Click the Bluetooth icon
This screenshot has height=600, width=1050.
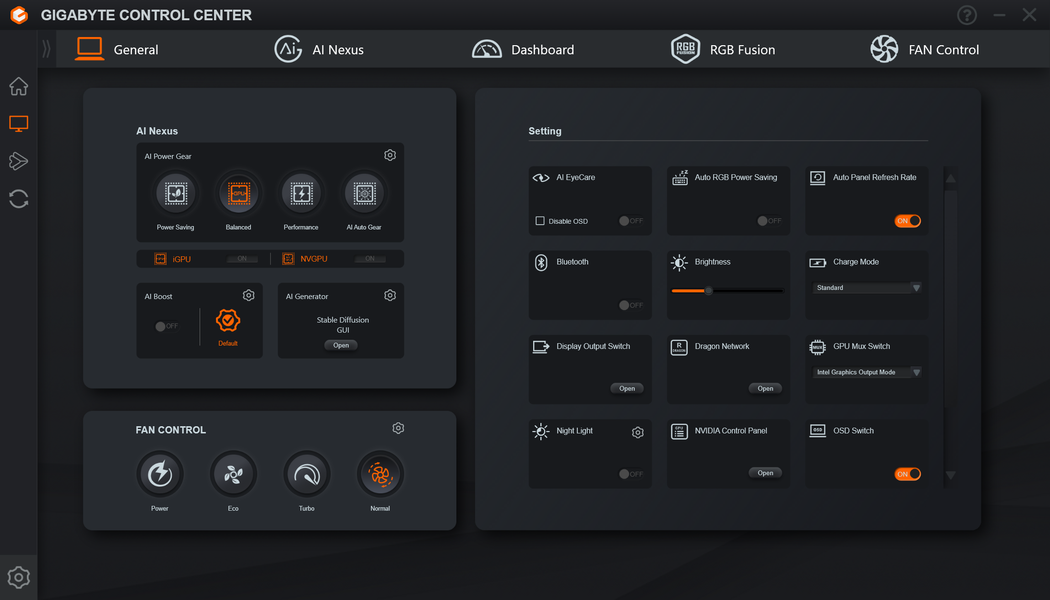(x=541, y=262)
